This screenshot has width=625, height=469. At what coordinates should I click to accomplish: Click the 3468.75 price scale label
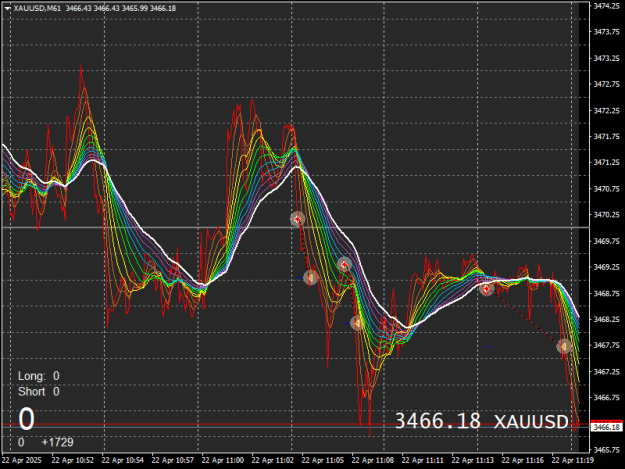607,293
